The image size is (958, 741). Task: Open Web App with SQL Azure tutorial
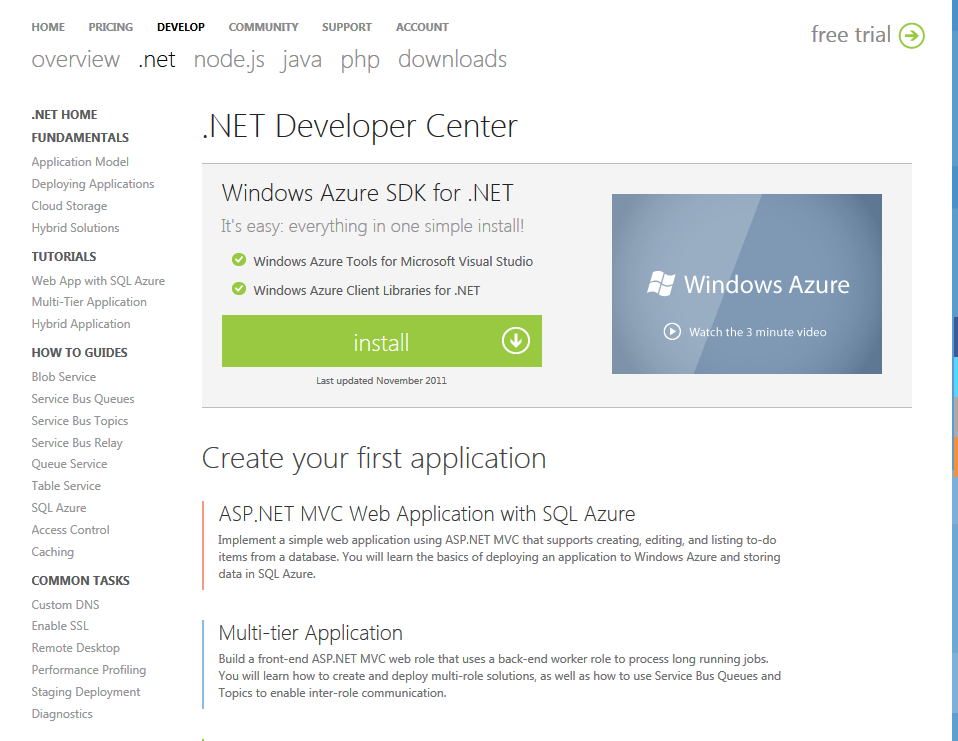point(98,280)
